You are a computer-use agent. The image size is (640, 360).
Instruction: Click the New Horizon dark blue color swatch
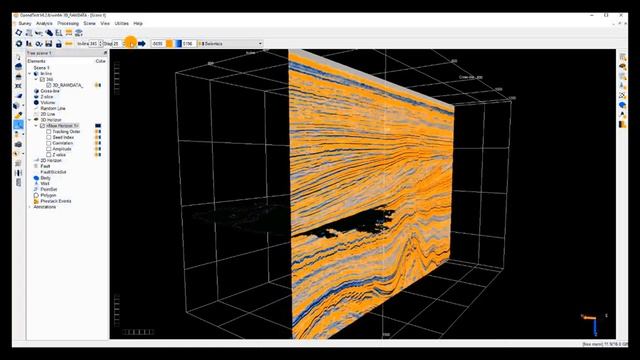(98, 126)
